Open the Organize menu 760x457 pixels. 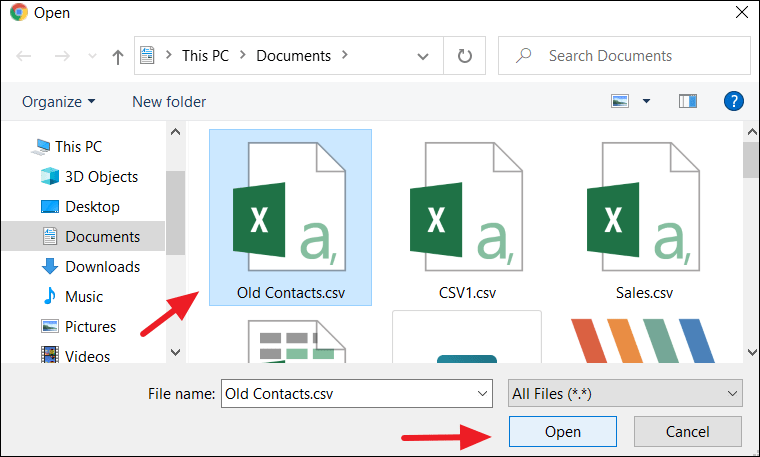click(58, 102)
